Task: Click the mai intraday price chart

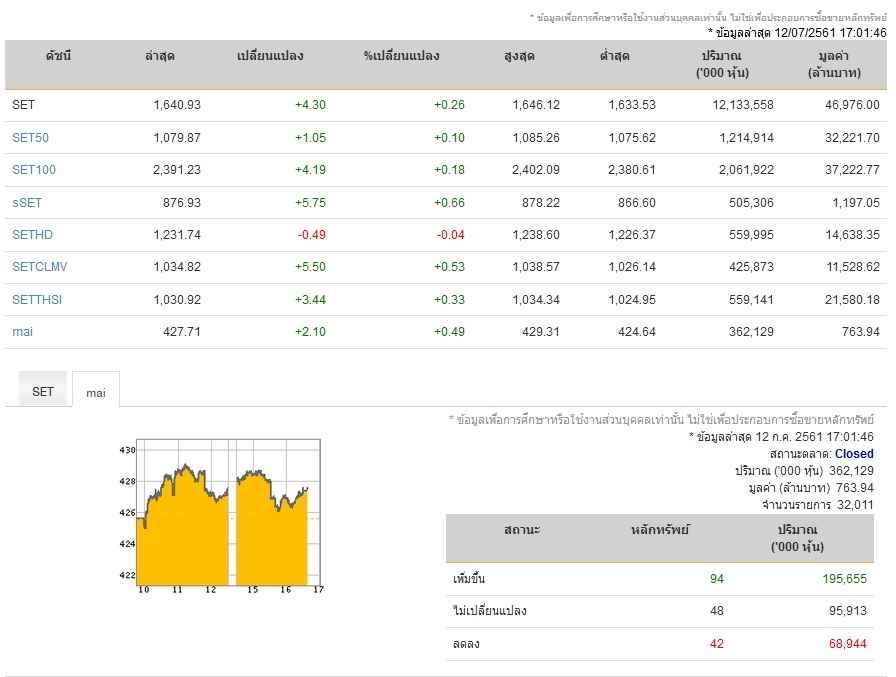Action: [x=222, y=516]
